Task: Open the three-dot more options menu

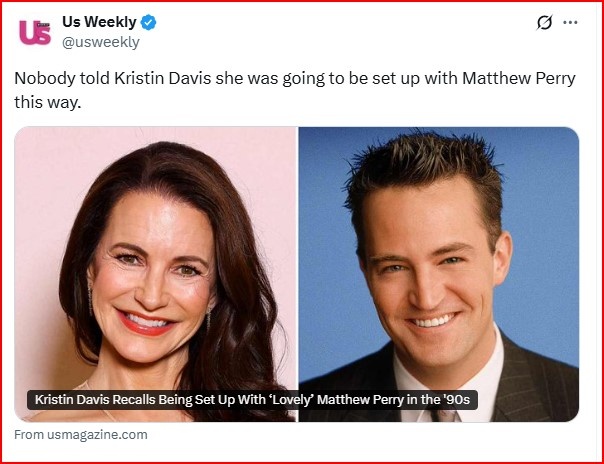Action: coord(570,22)
